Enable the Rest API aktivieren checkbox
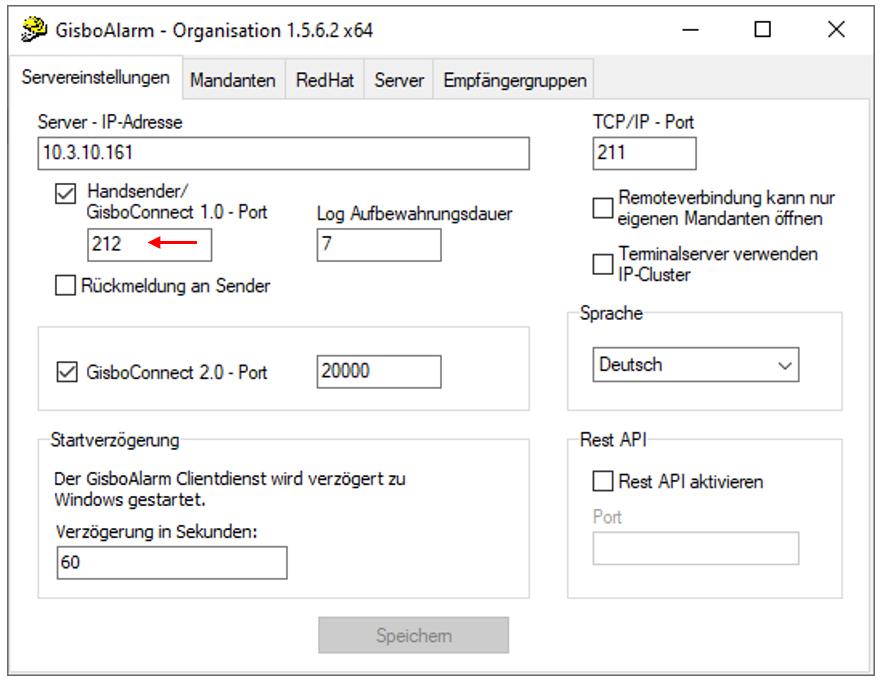Viewport: 880px width, 682px height. (x=603, y=481)
